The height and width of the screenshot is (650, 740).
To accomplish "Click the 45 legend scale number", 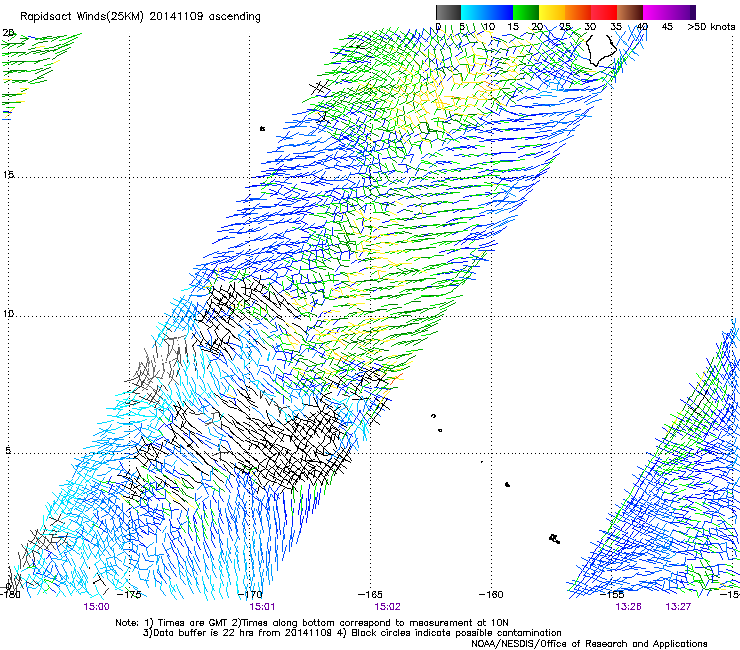I will [667, 27].
